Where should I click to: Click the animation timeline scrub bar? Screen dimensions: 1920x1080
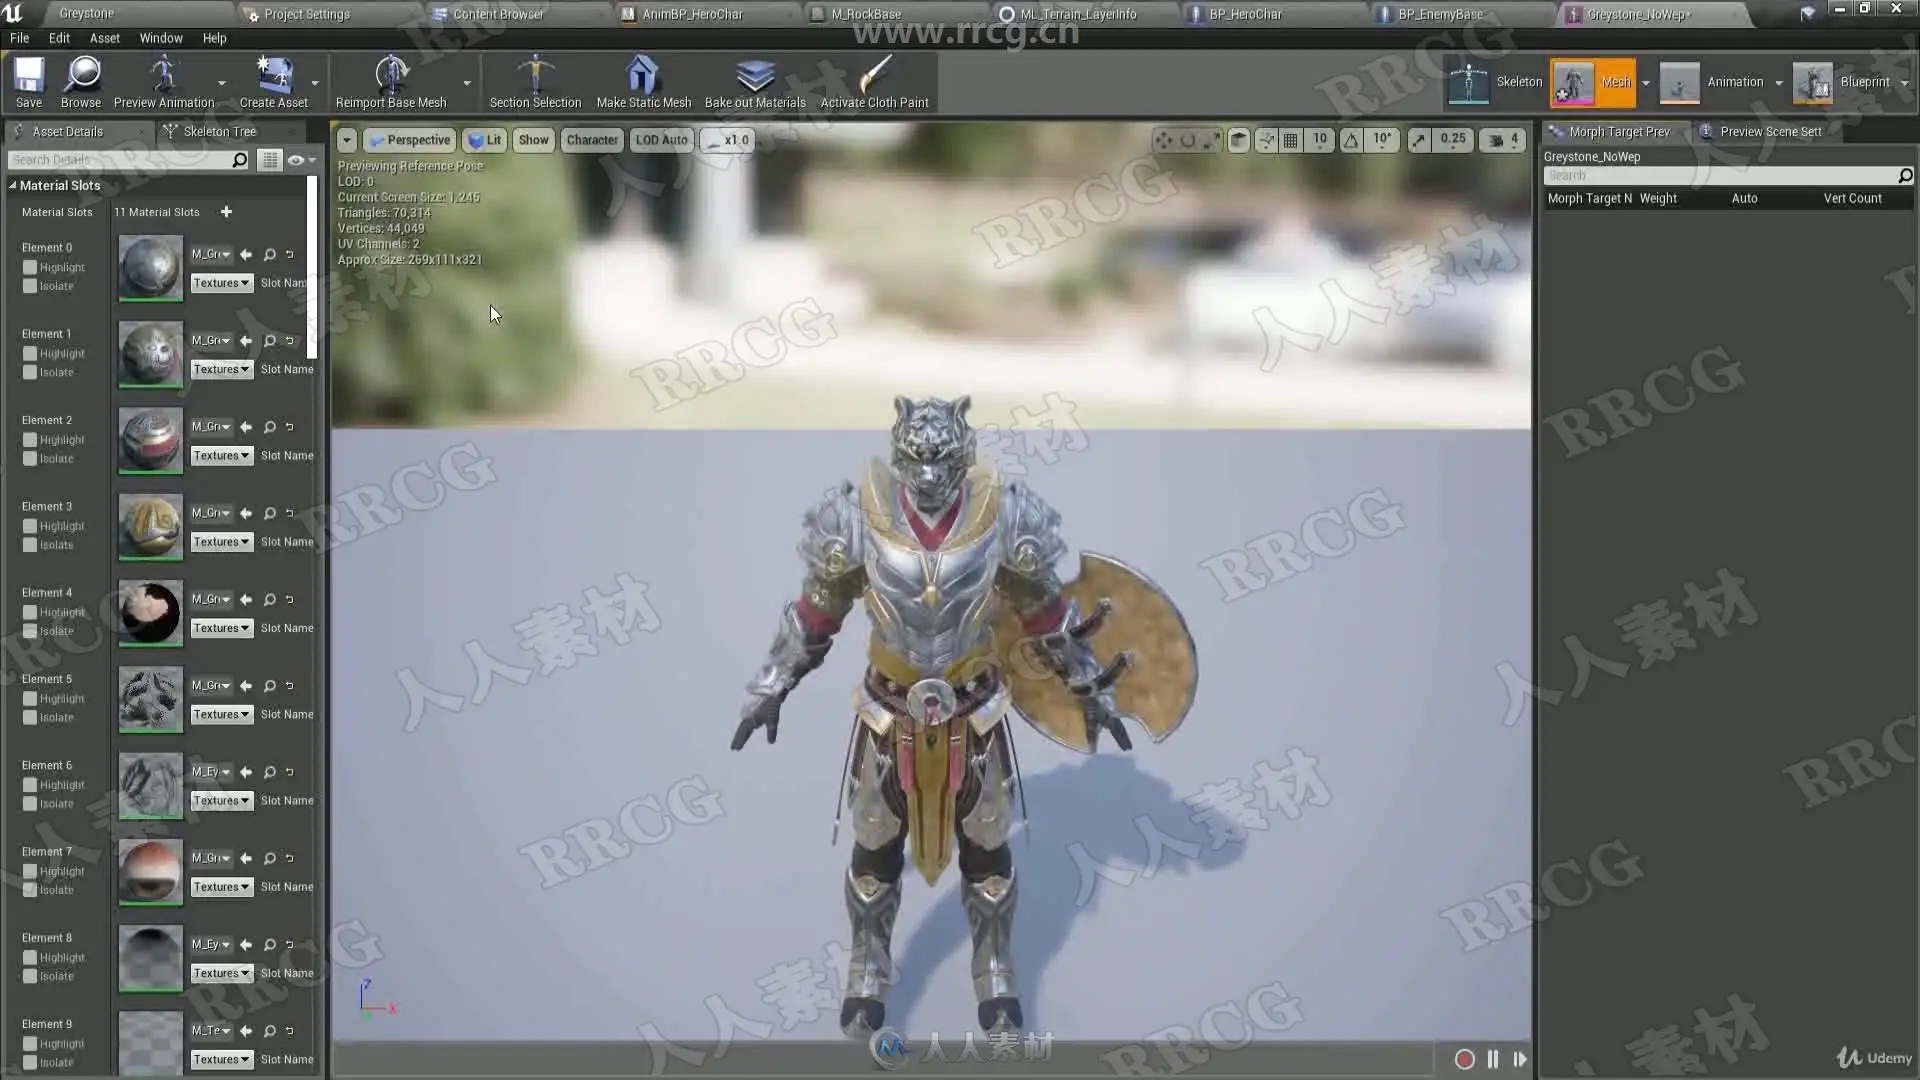coord(885,1058)
